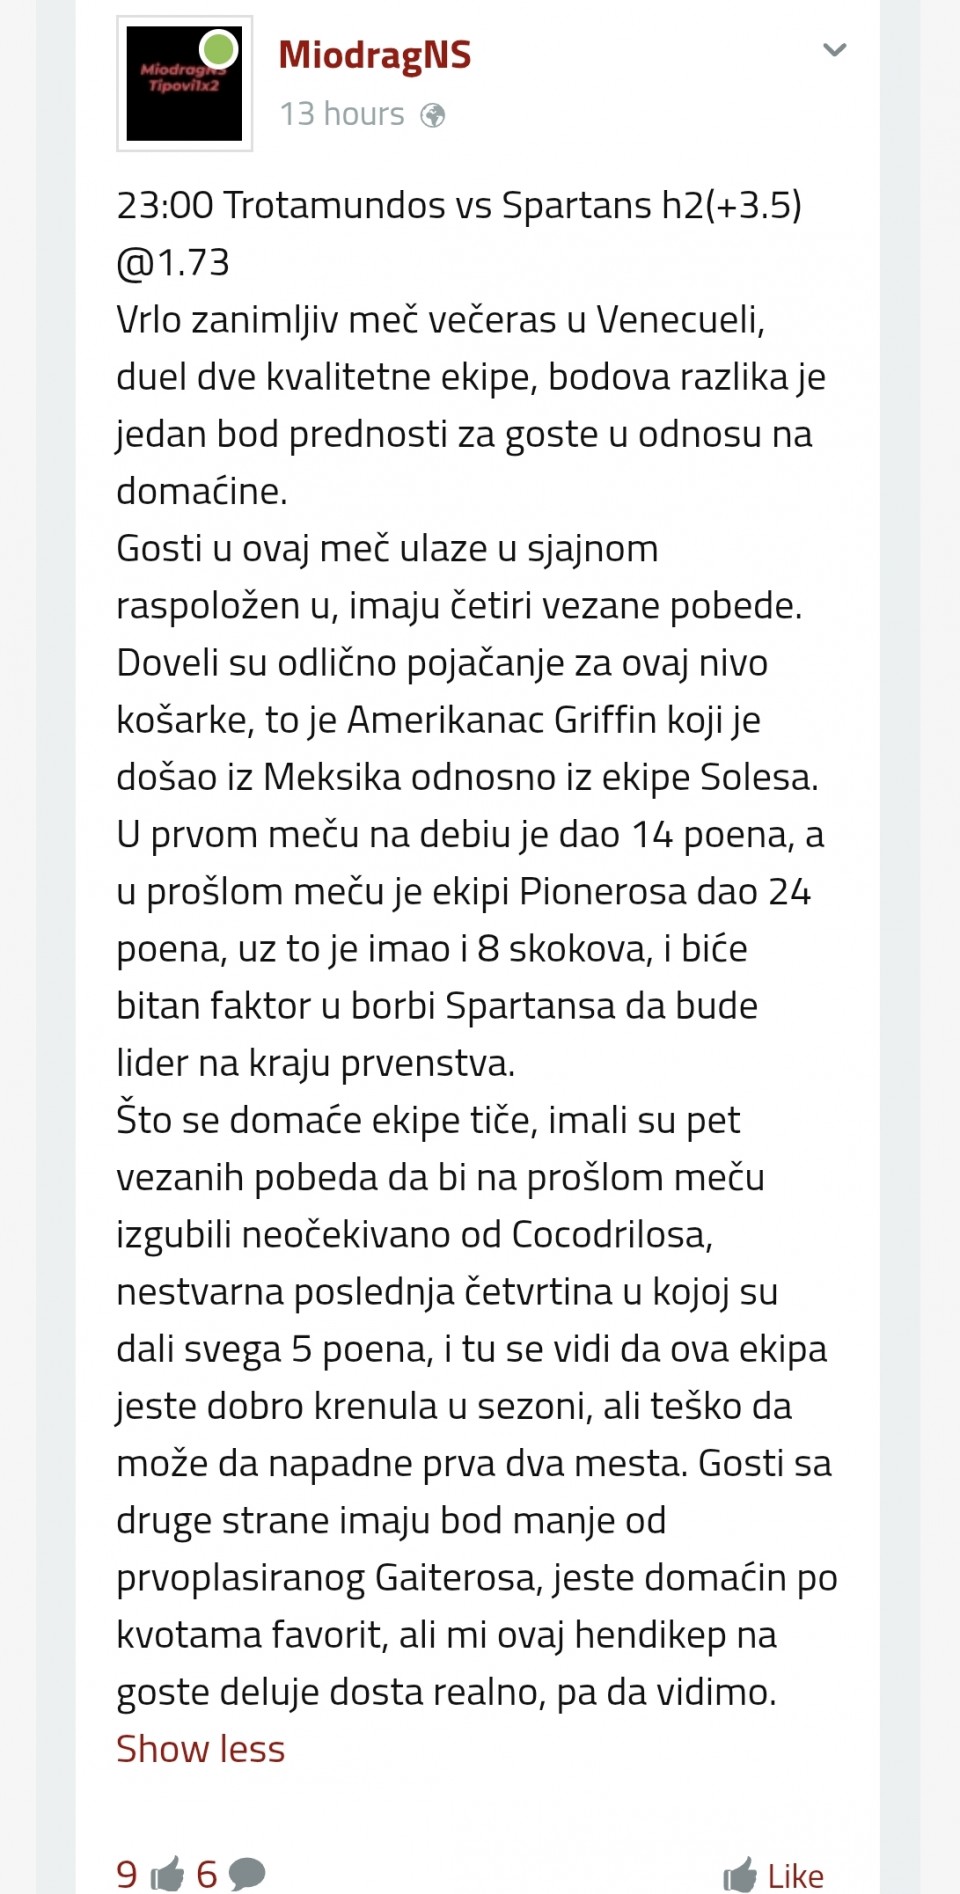This screenshot has height=1894, width=960.
Task: Open the 6 comments count
Action: pyautogui.click(x=207, y=1873)
